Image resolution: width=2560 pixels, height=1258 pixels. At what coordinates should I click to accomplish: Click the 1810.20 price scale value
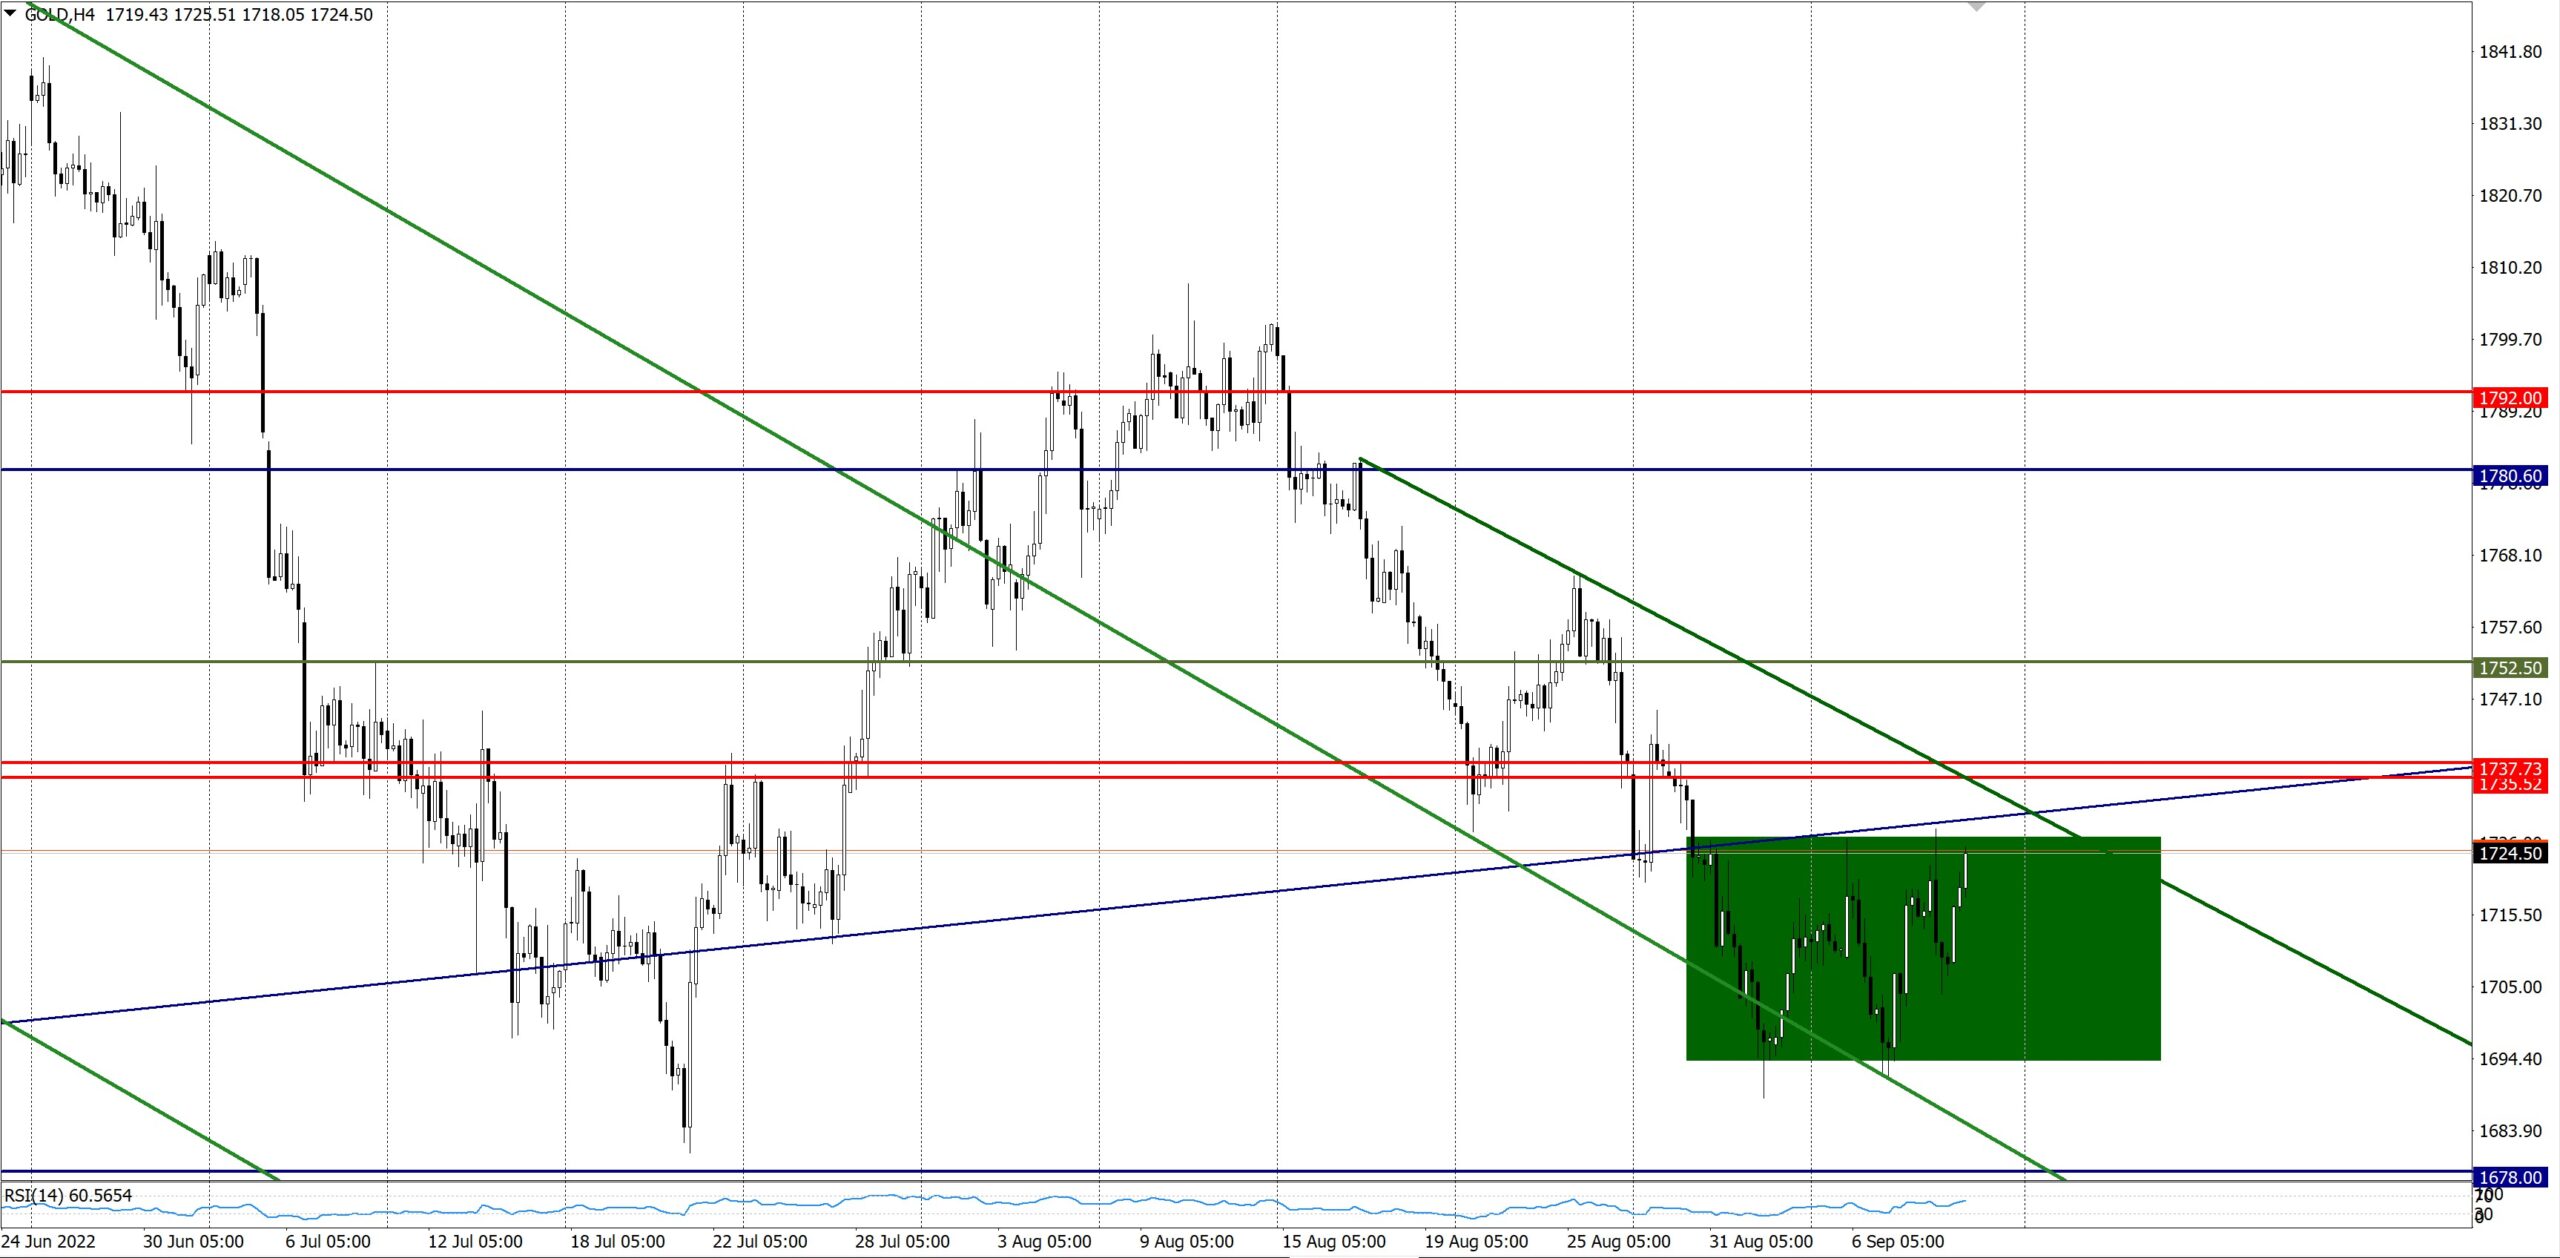[2509, 268]
